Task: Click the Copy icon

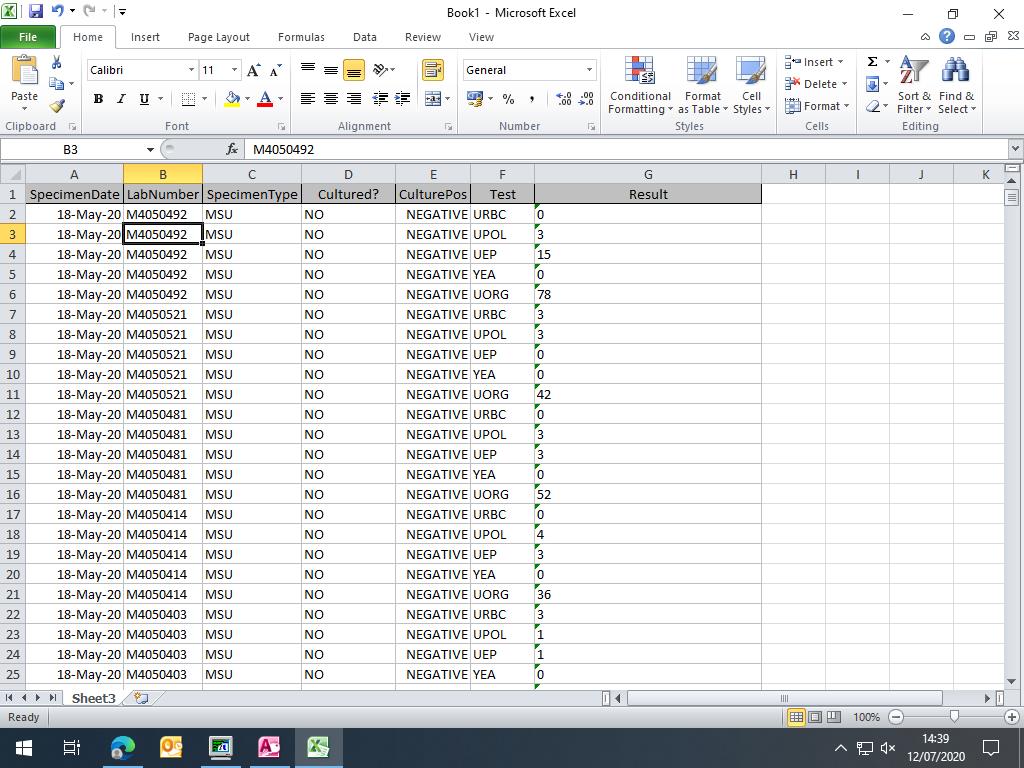Action: (x=57, y=84)
